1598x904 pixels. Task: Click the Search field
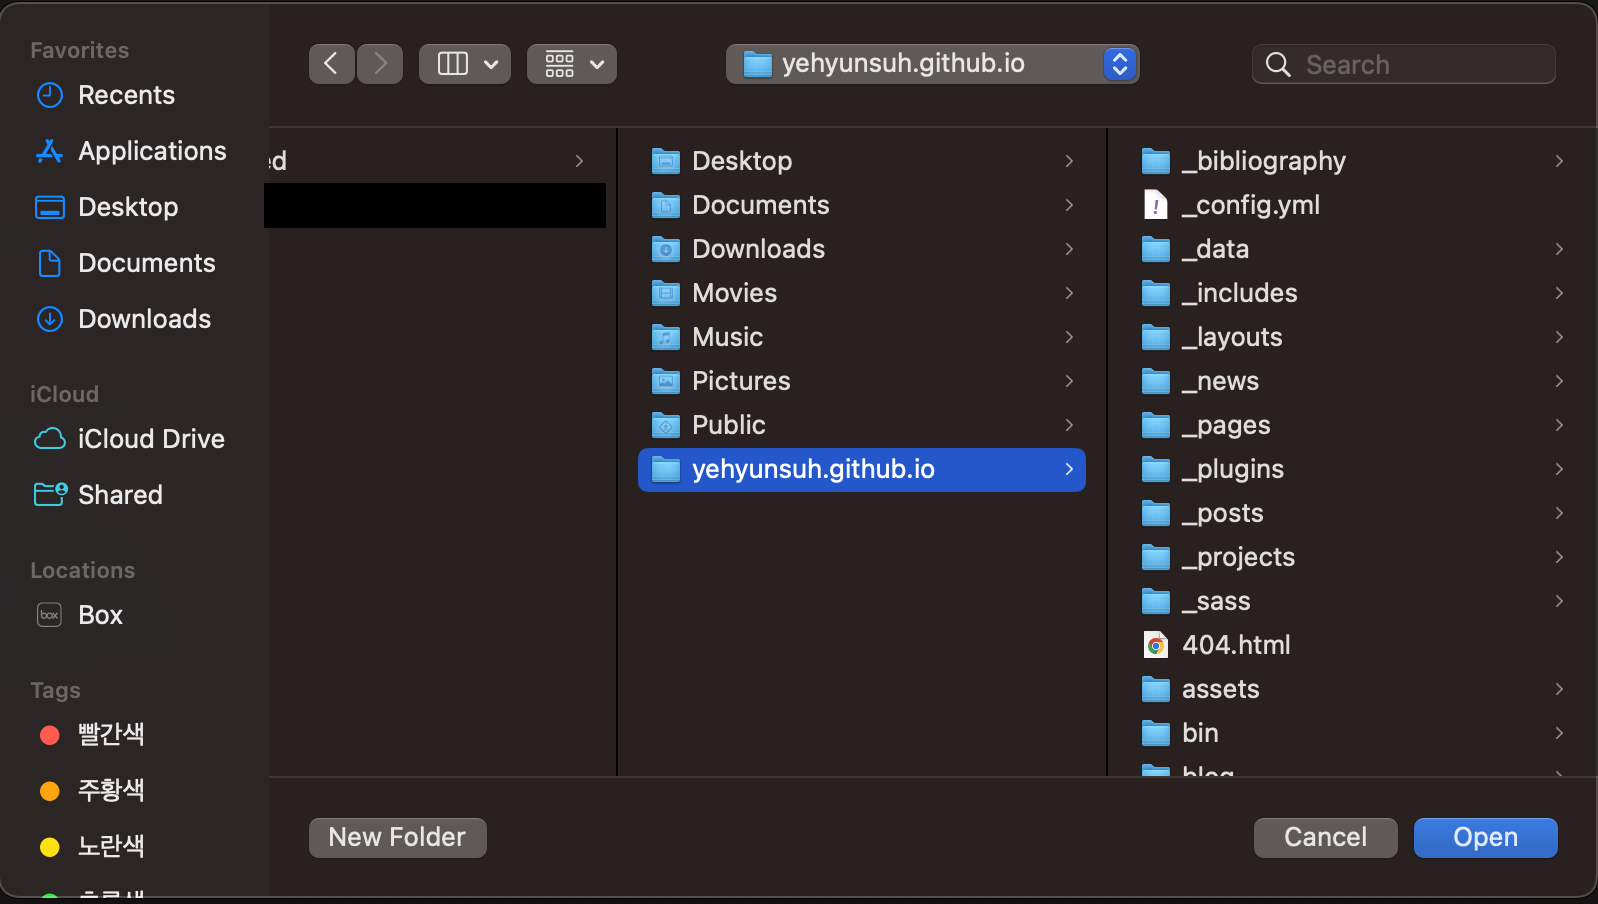[1404, 64]
